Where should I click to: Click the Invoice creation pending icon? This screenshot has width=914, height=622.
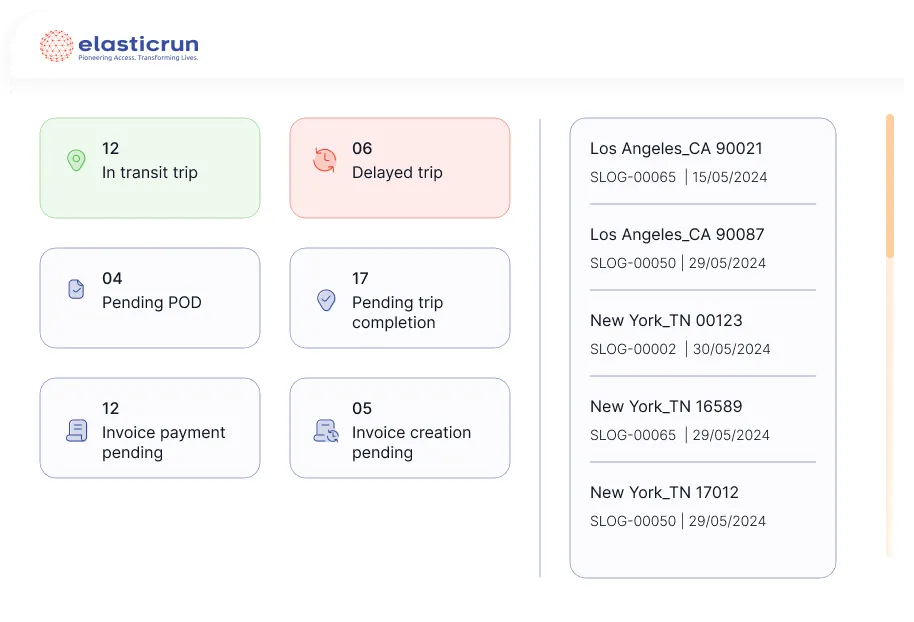pos(325,430)
